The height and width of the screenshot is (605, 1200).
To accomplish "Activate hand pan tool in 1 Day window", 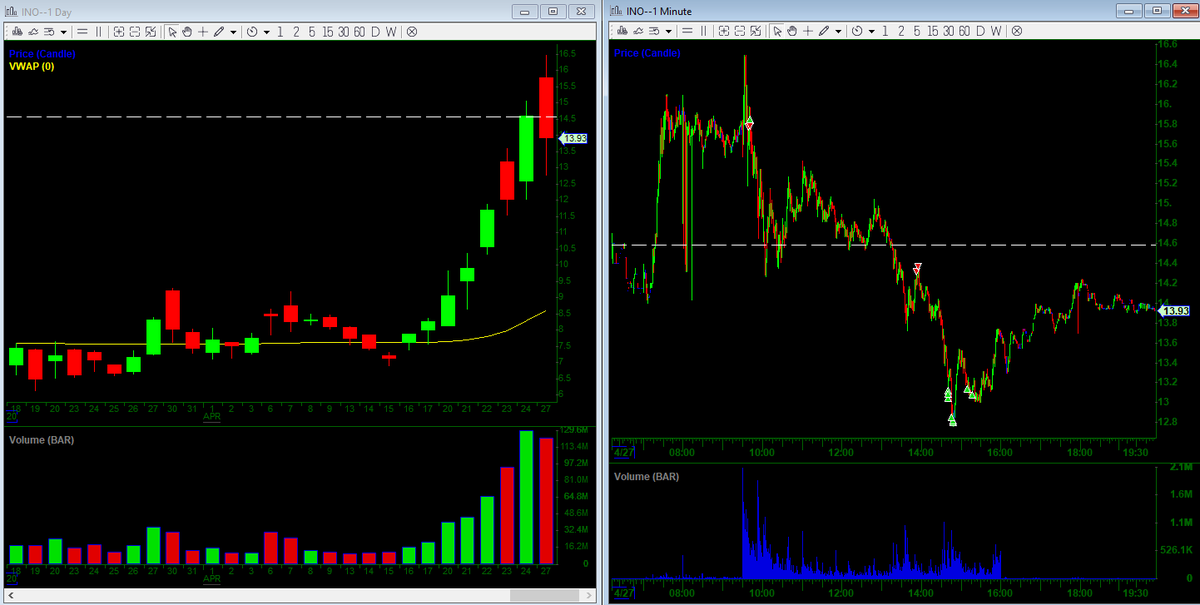I will [187, 31].
